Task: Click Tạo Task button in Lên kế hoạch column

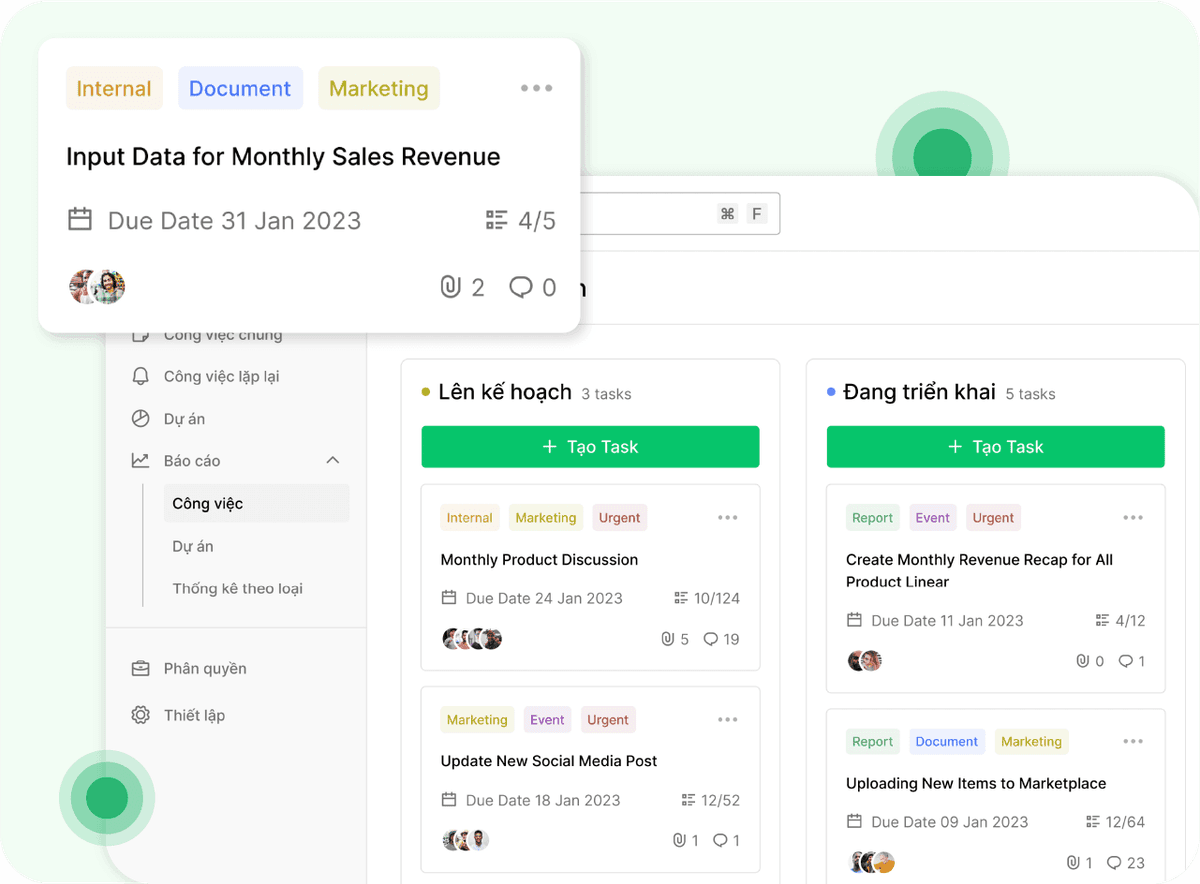Action: (590, 447)
